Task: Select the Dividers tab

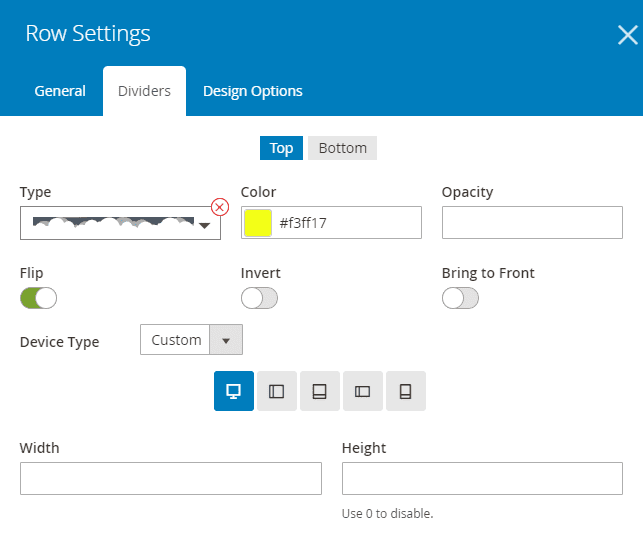Action: 144,91
